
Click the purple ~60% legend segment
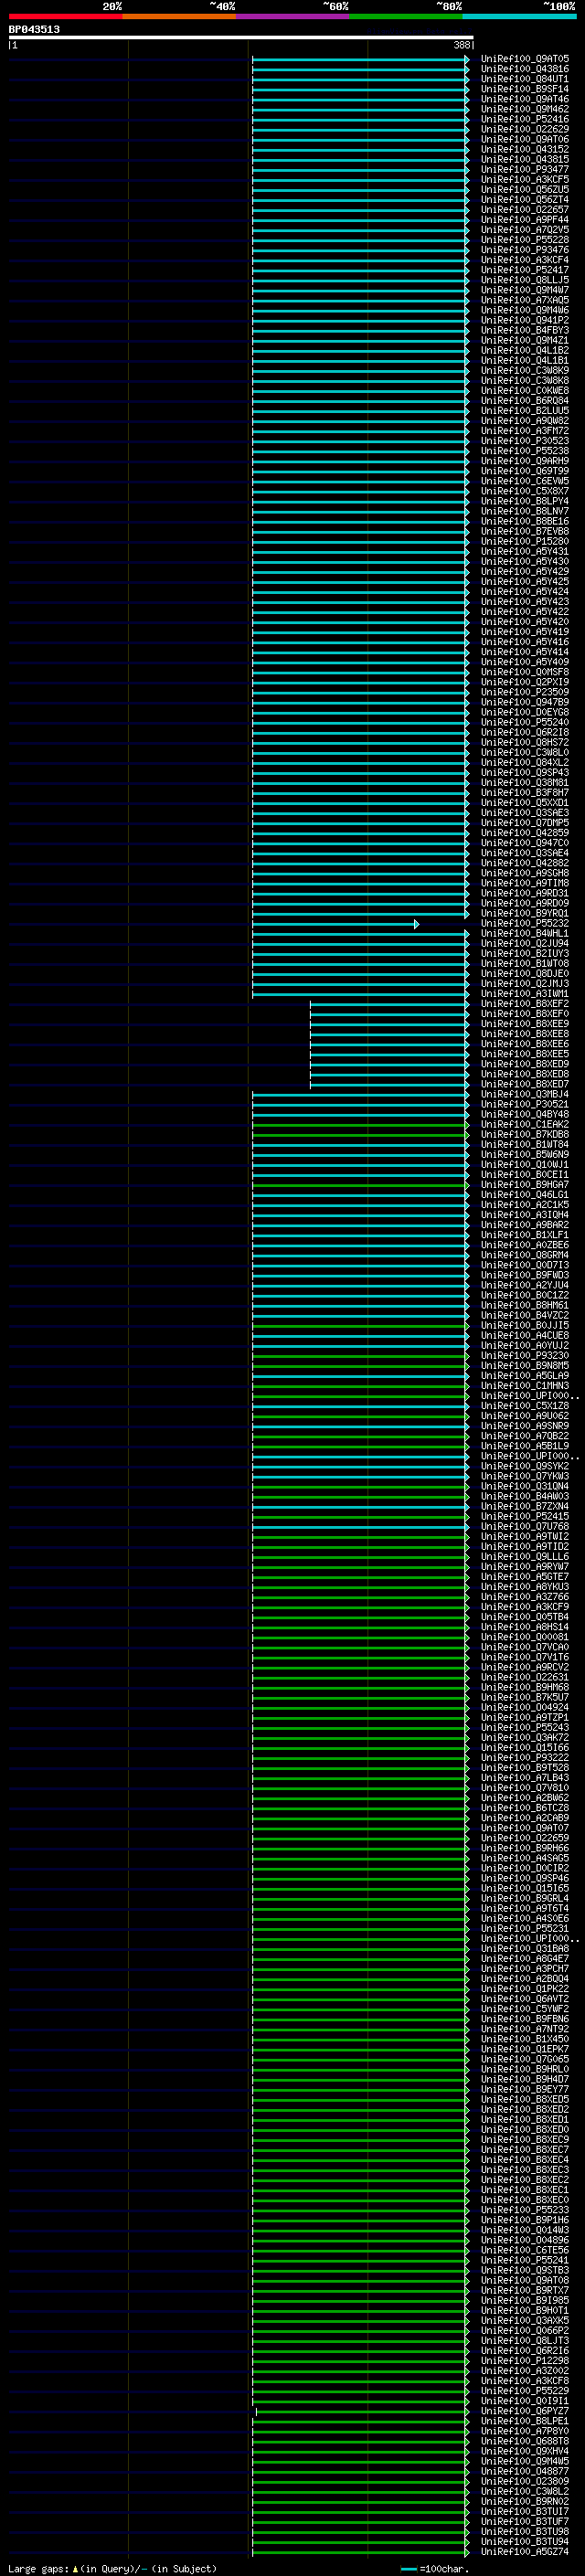pos(293,16)
